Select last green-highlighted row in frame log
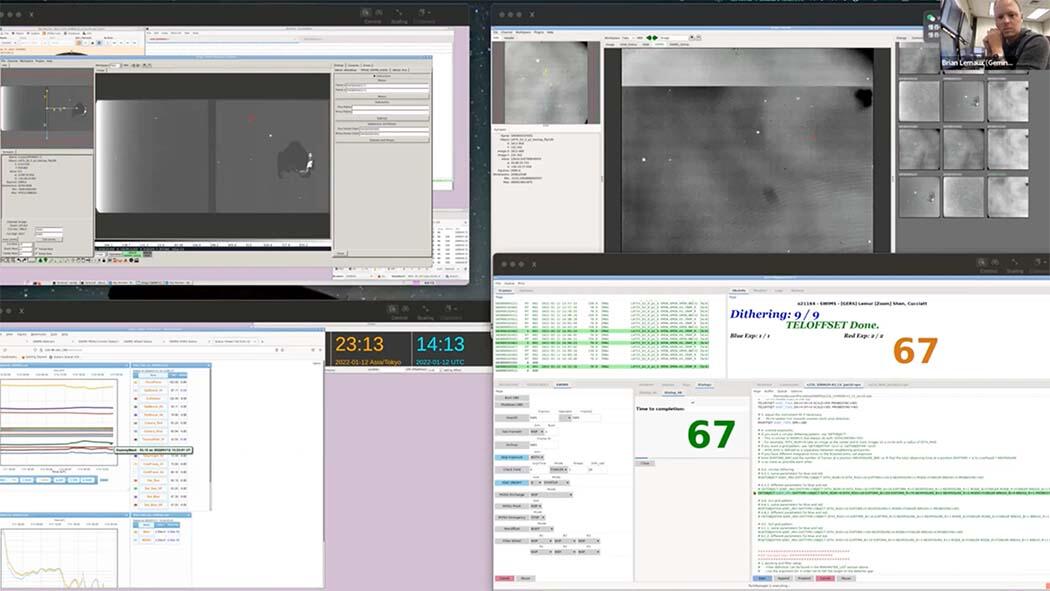1050x591 pixels. pos(602,367)
